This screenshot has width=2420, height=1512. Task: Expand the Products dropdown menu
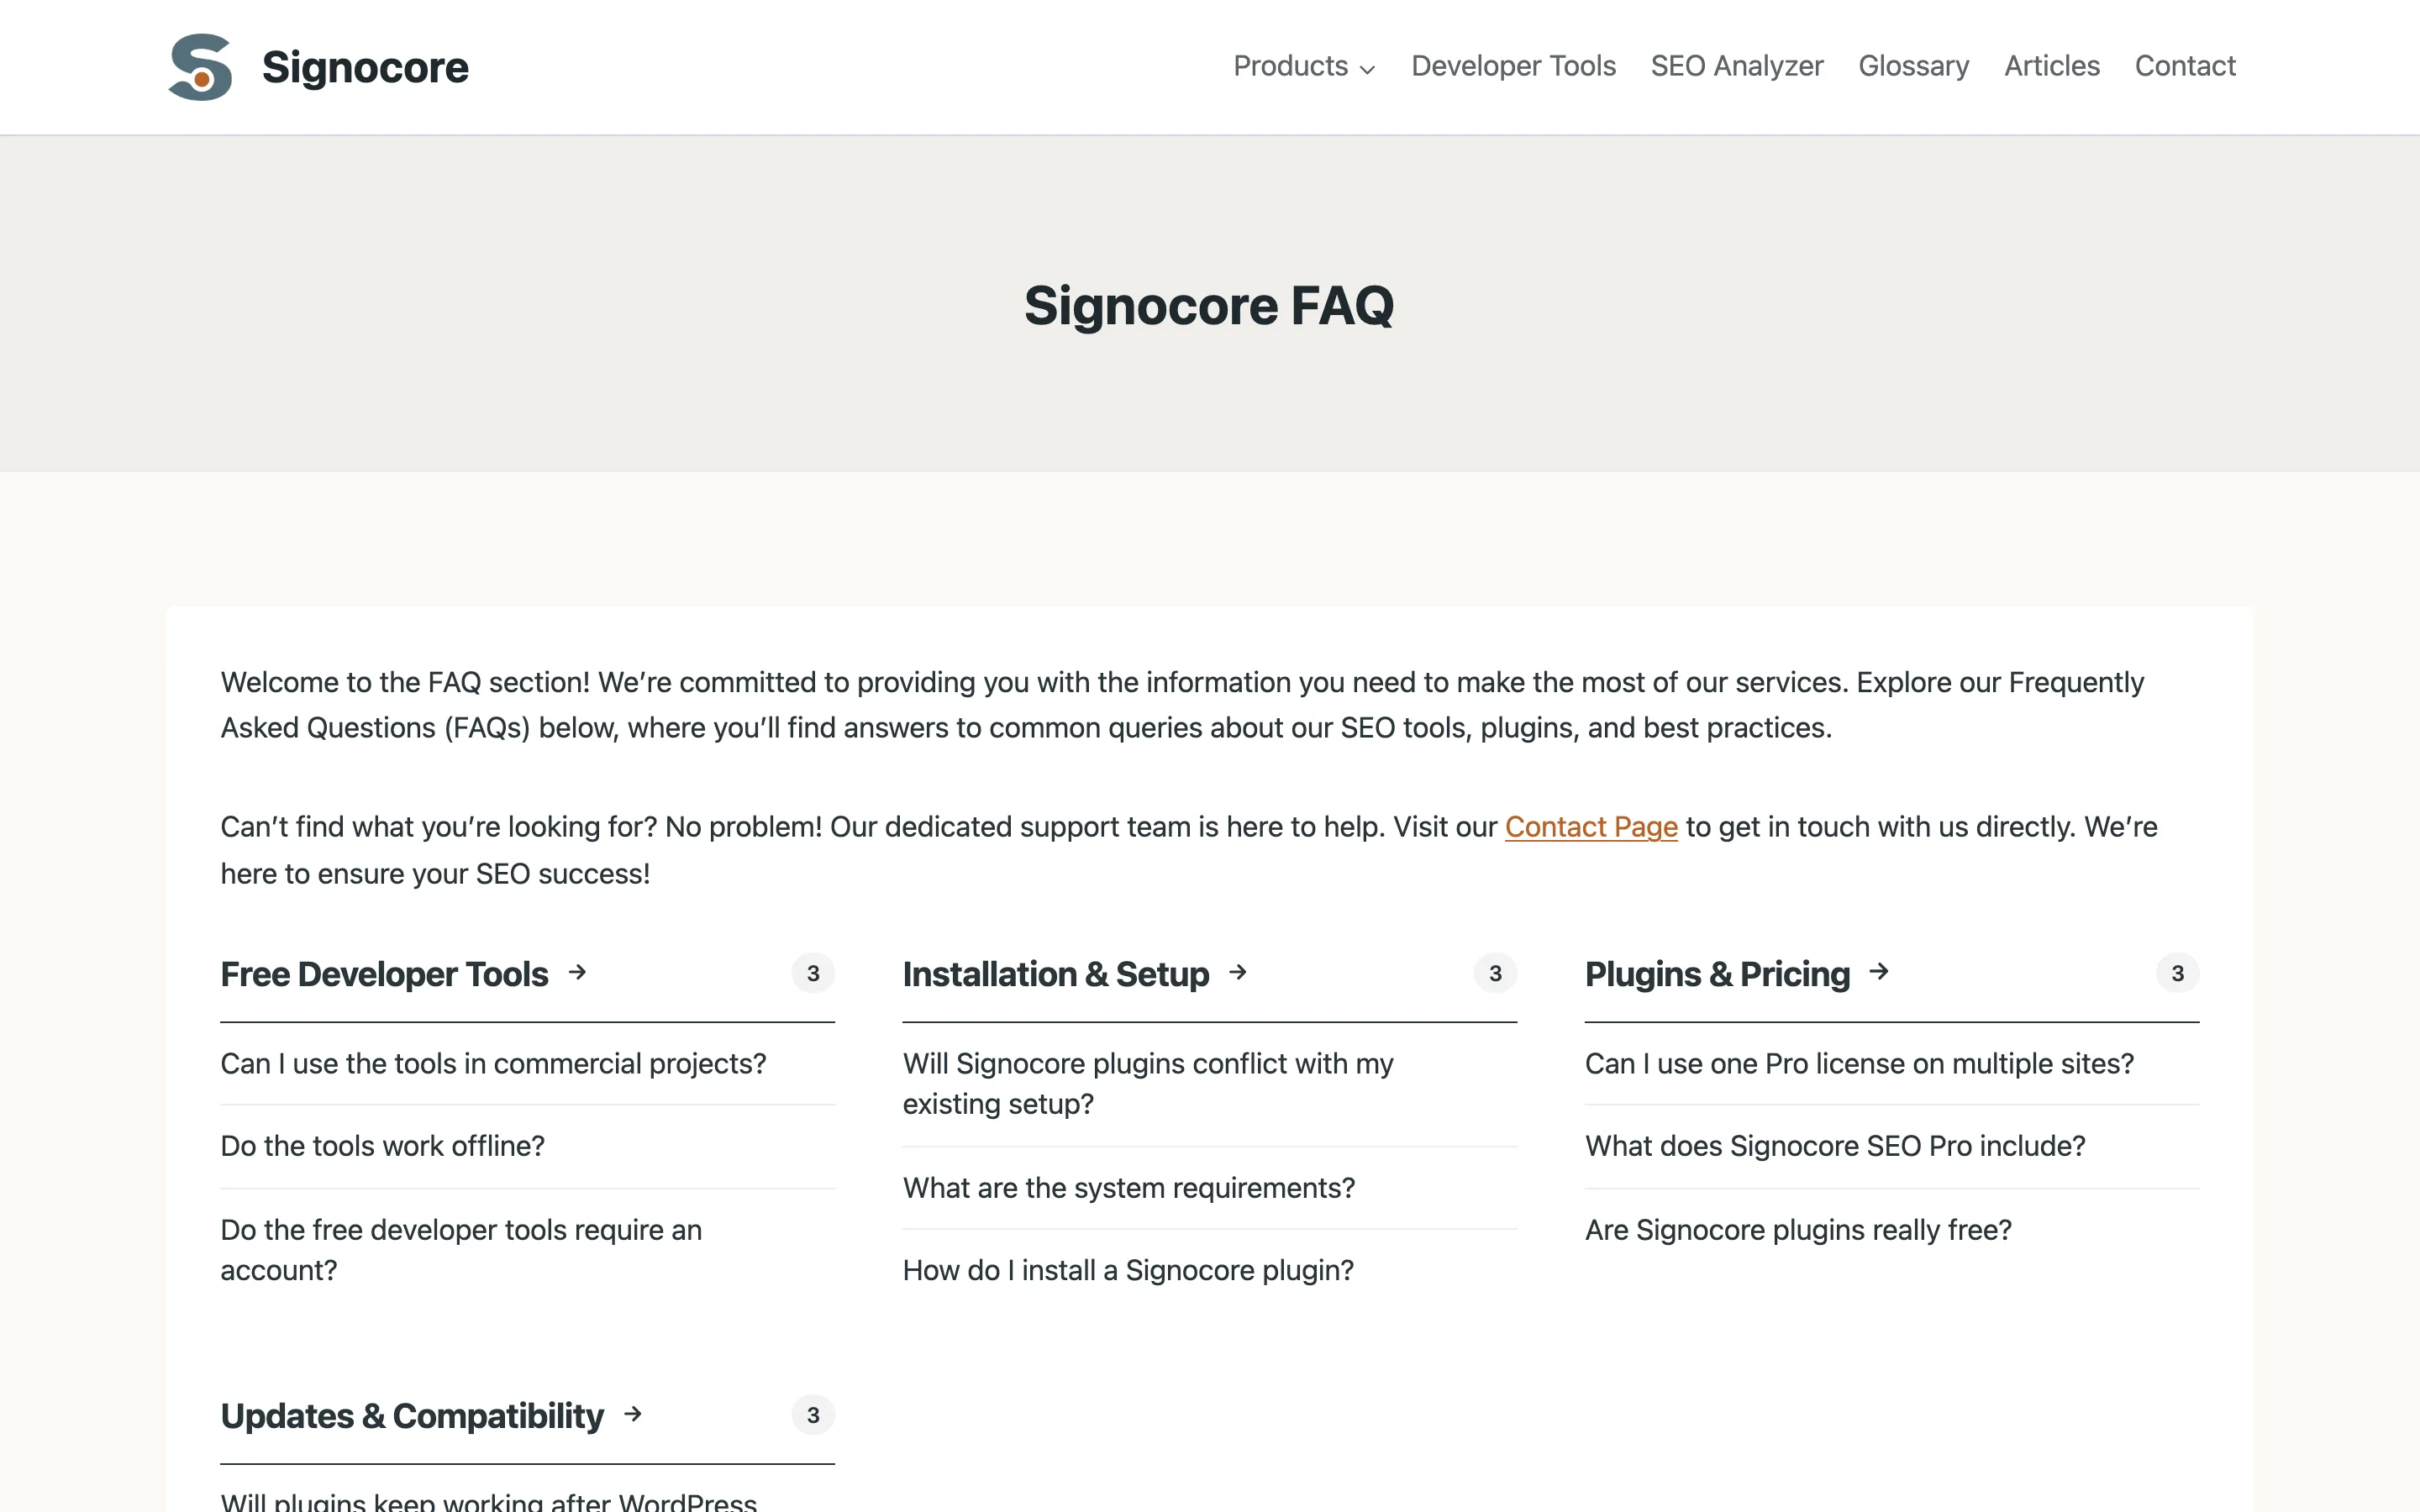[x=1304, y=66]
